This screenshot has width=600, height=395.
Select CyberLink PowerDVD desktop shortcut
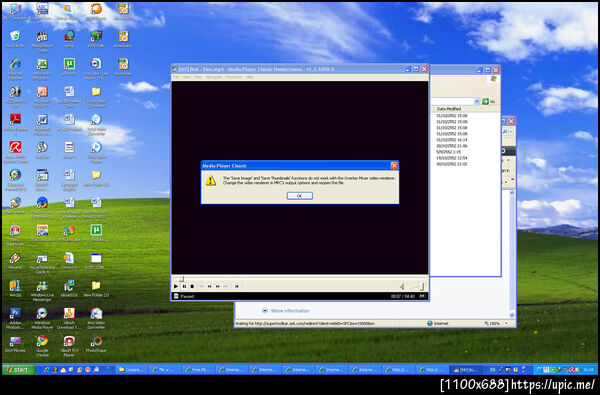coord(15,180)
